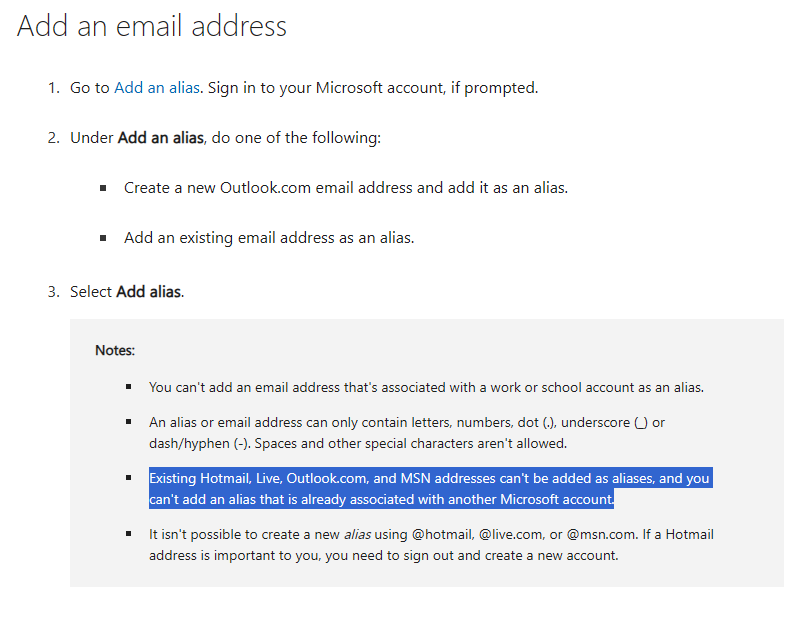794x623 pixels.
Task: Click the square bullet before 'Add an existing email'
Action: pos(103,238)
